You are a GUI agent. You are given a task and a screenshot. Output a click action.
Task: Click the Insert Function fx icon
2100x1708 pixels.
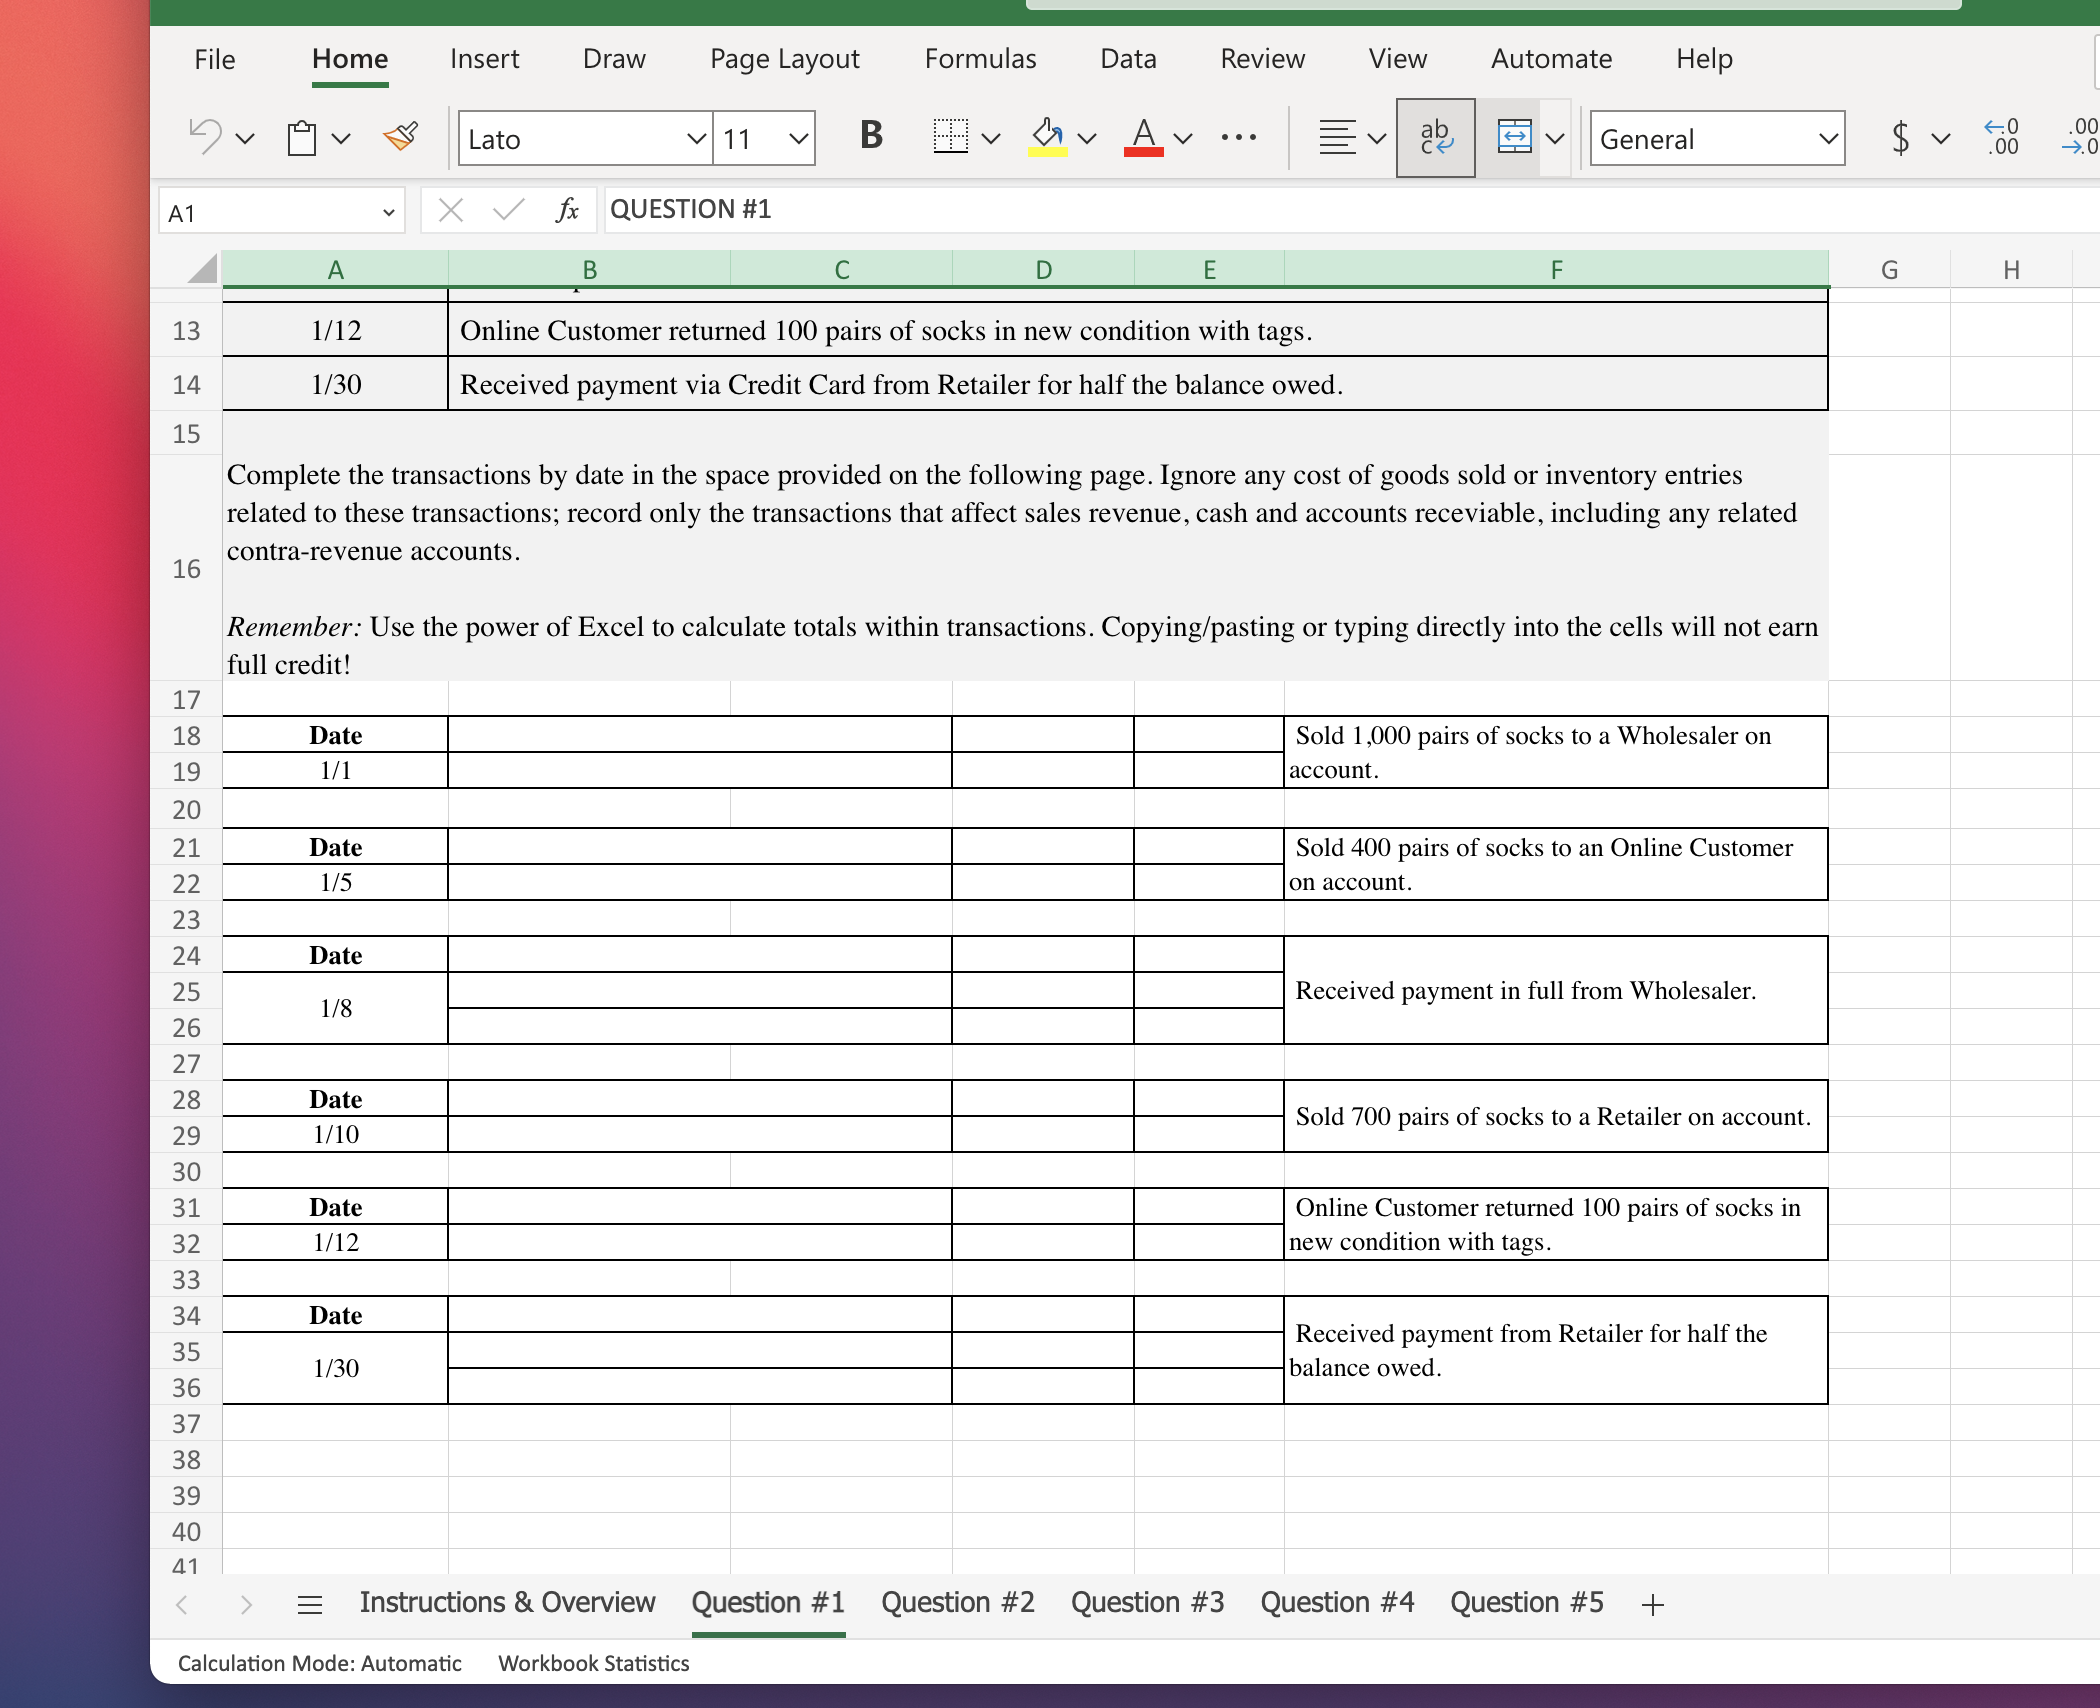pos(567,210)
